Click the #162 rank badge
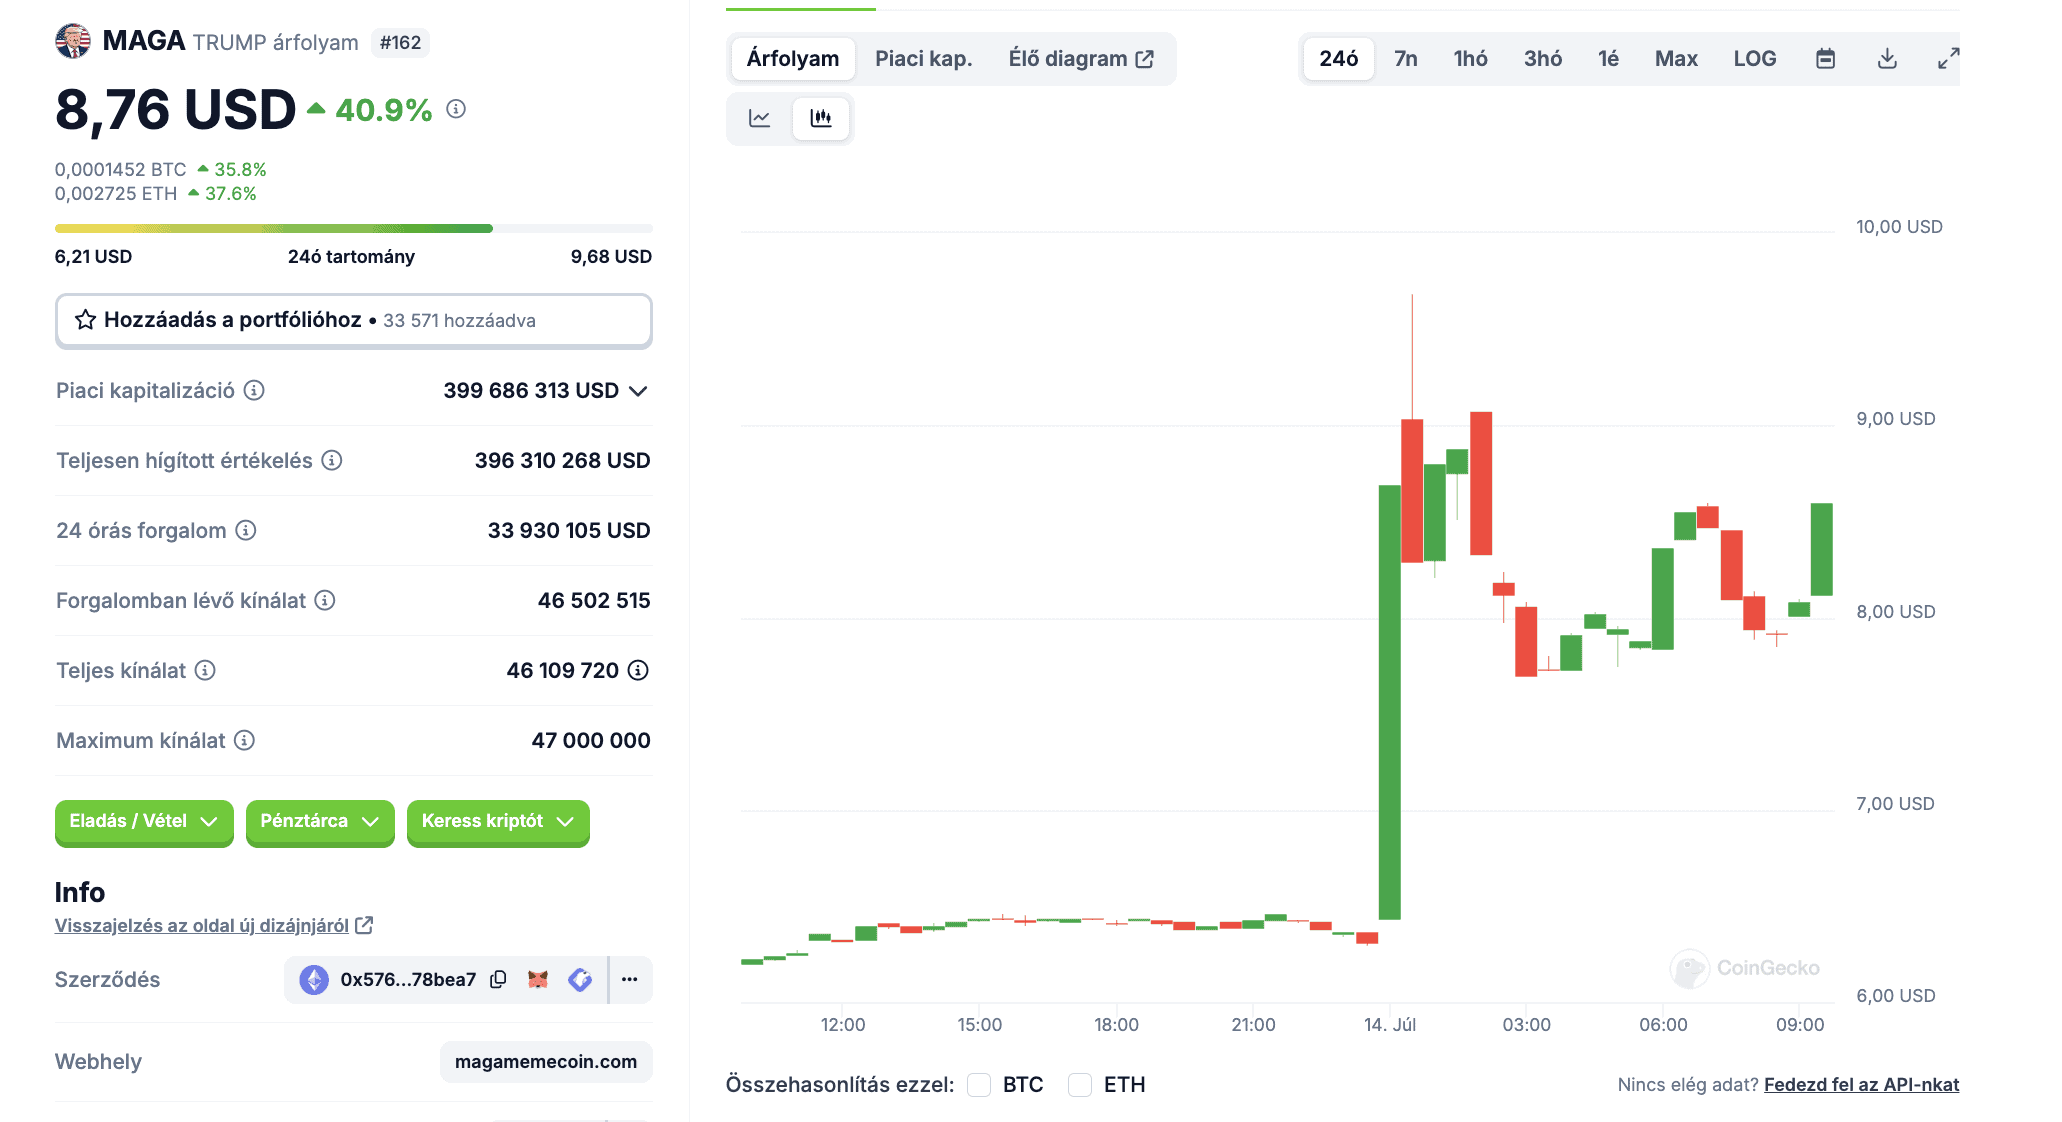The width and height of the screenshot is (2062, 1122). [x=401, y=43]
